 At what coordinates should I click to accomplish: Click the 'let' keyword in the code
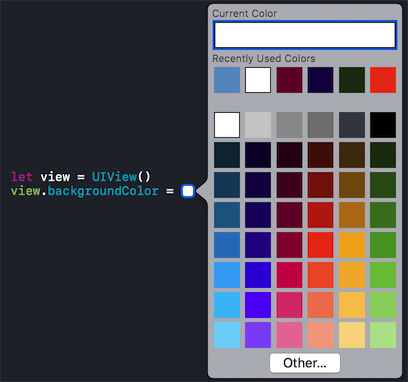tap(22, 177)
